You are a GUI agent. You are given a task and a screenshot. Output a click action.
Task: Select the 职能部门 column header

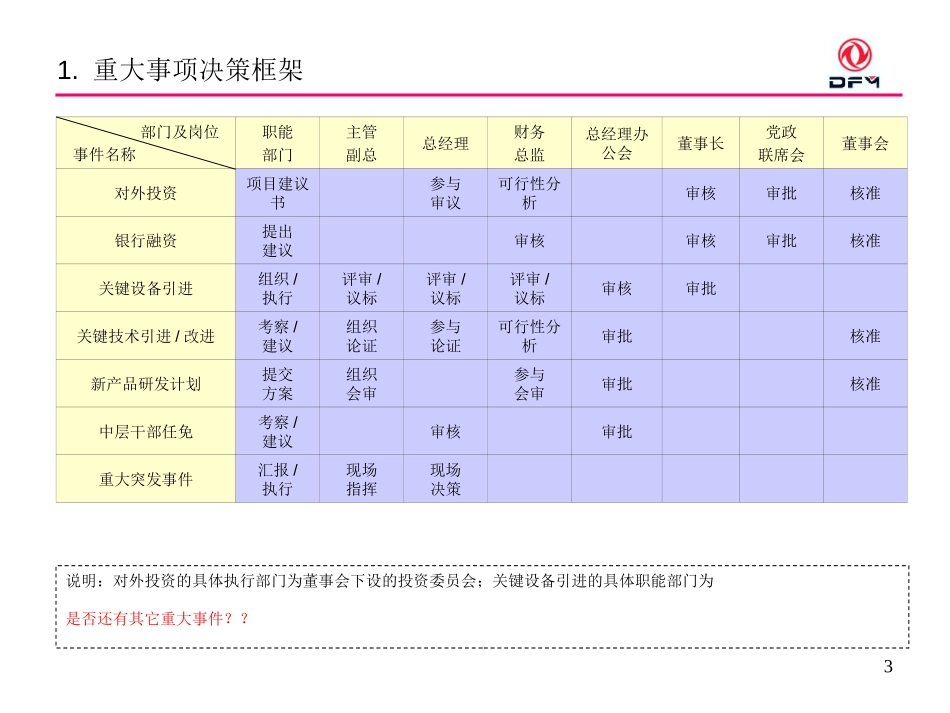click(277, 143)
